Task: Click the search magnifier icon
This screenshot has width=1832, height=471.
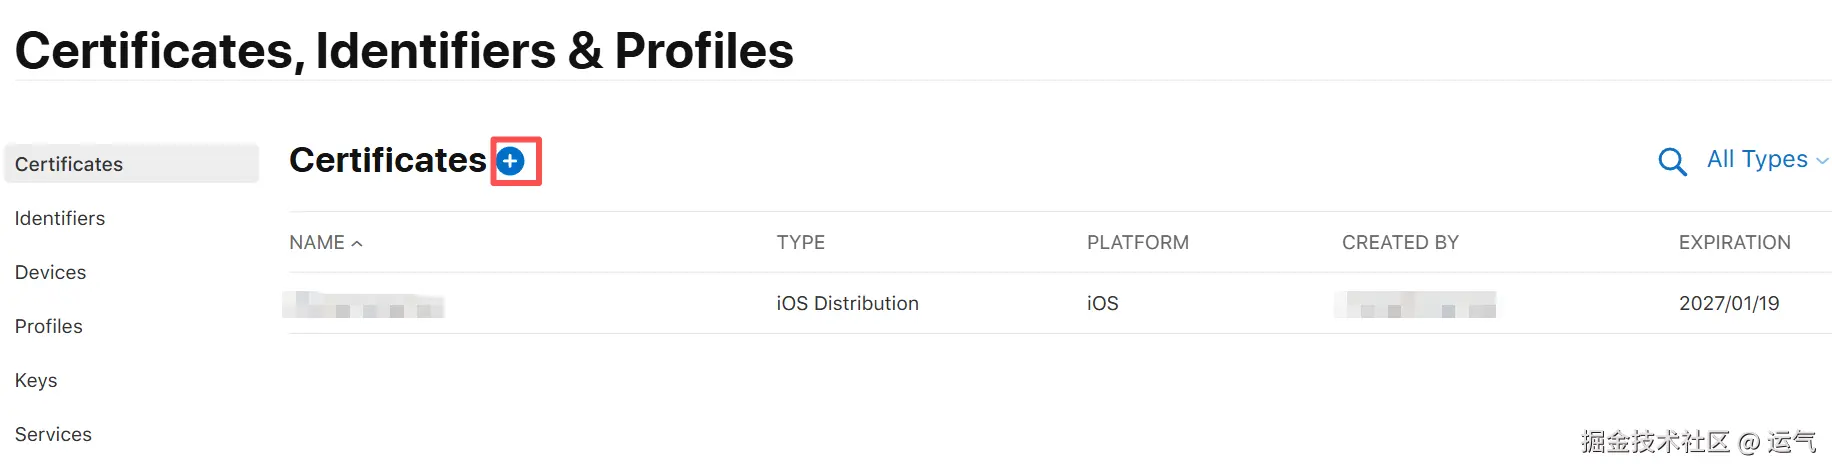Action: tap(1672, 161)
